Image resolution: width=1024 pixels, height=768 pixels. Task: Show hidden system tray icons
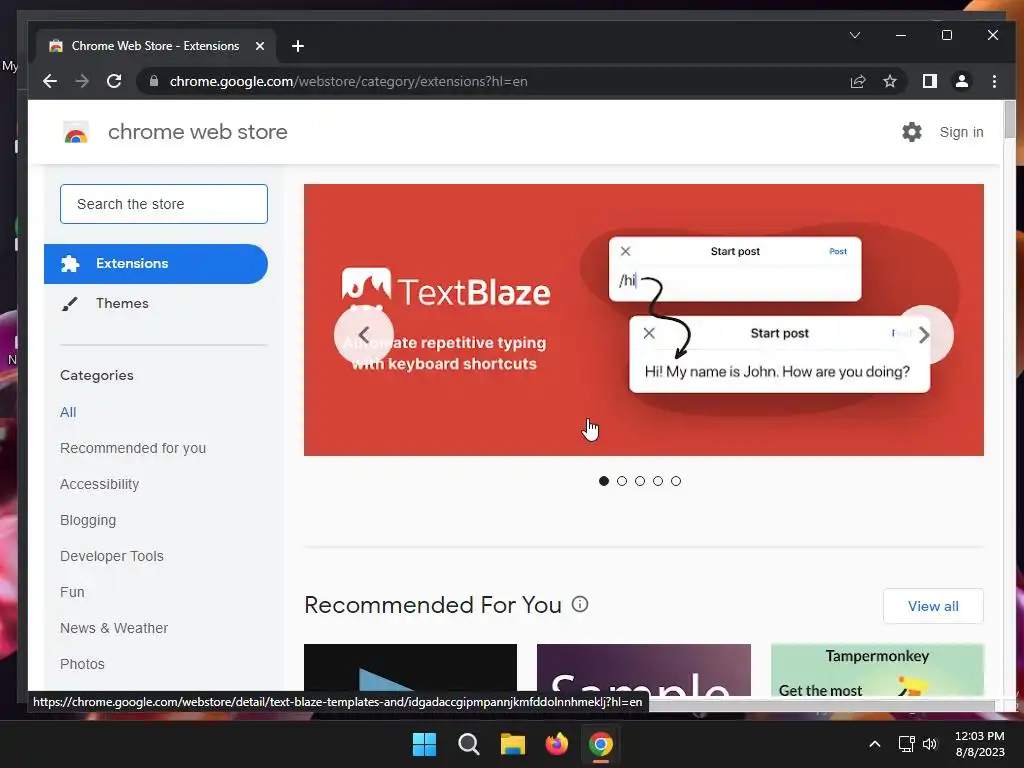pos(875,744)
